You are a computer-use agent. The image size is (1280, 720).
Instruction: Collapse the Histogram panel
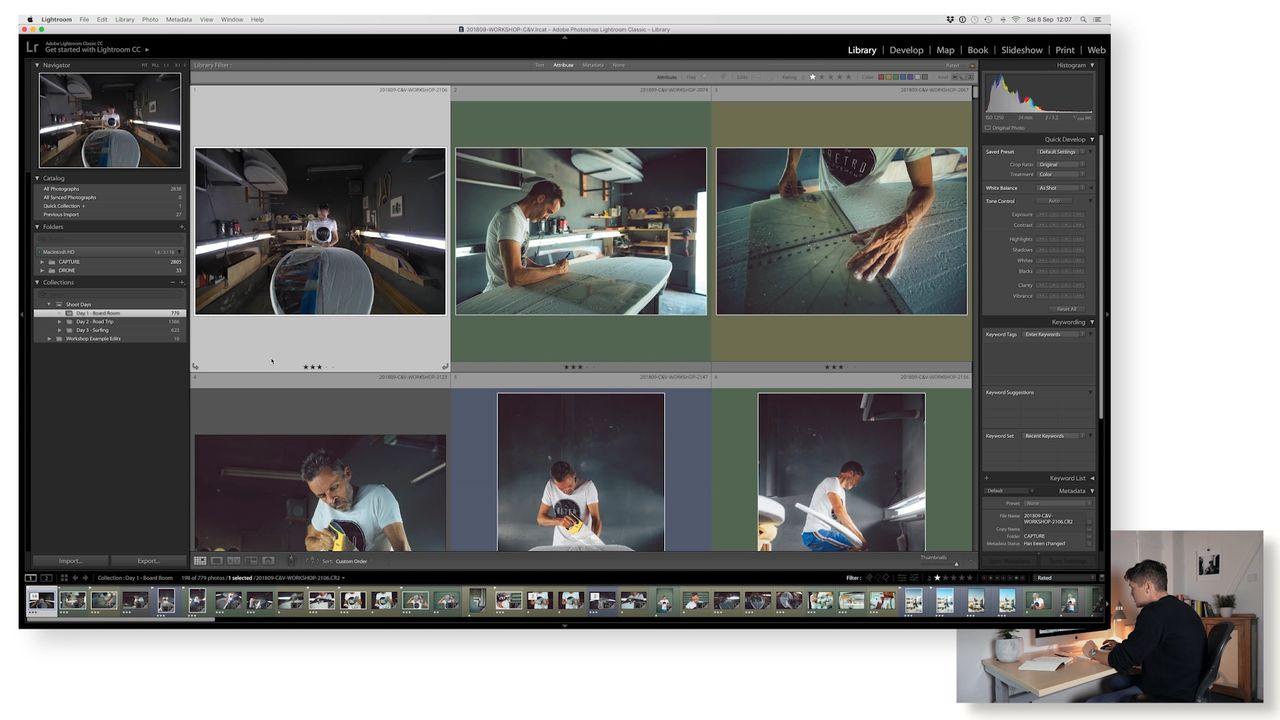(1092, 65)
